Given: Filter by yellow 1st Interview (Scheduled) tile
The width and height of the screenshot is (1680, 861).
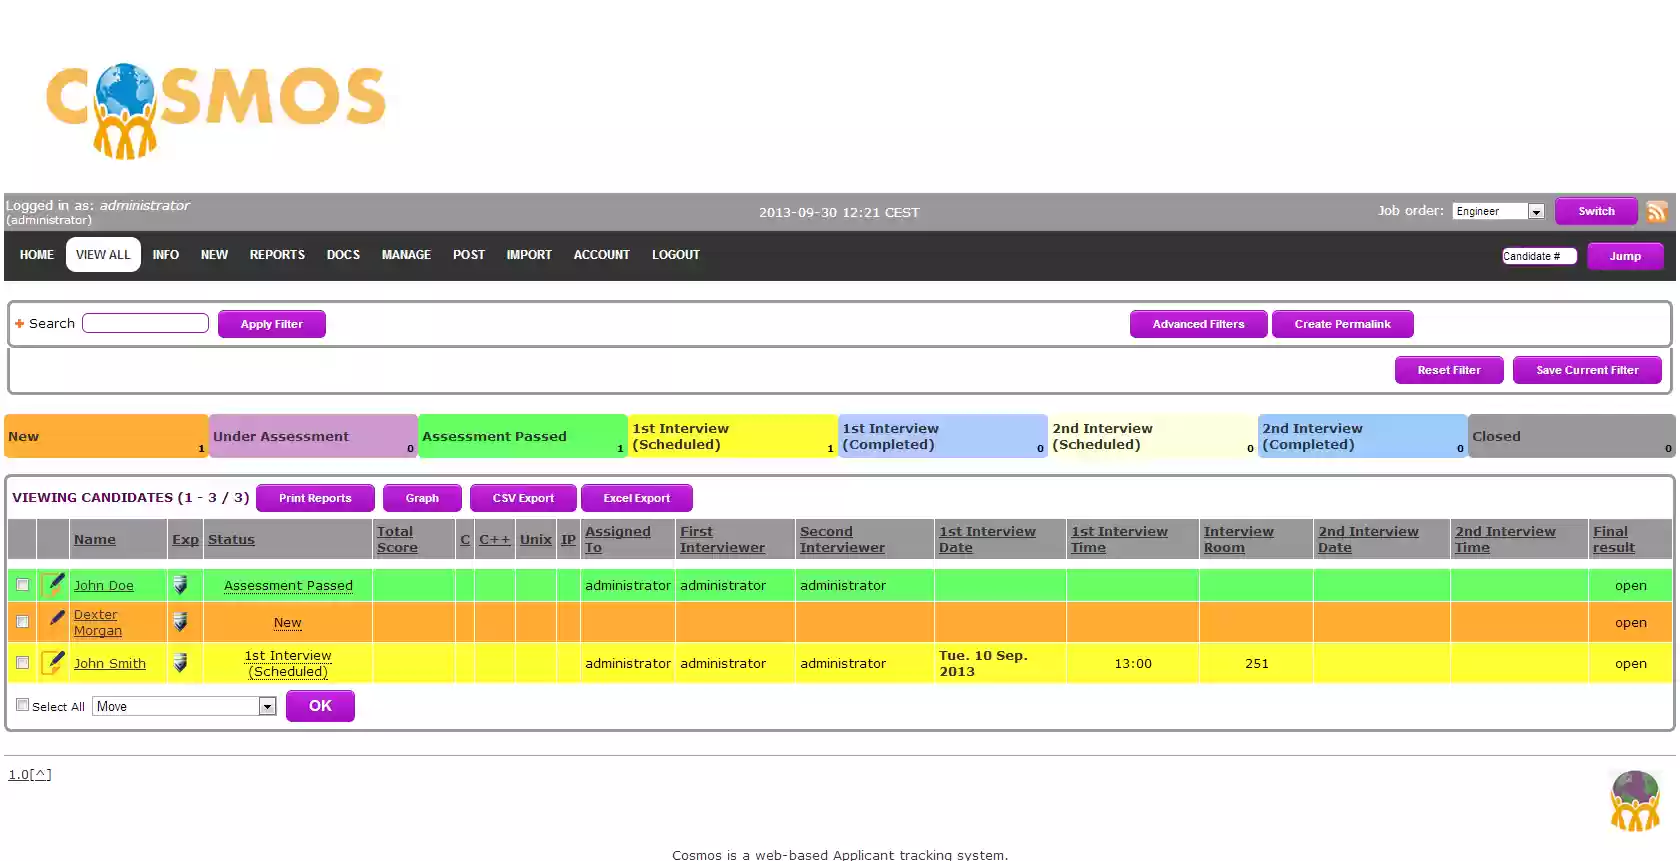Looking at the screenshot, I should click(733, 436).
